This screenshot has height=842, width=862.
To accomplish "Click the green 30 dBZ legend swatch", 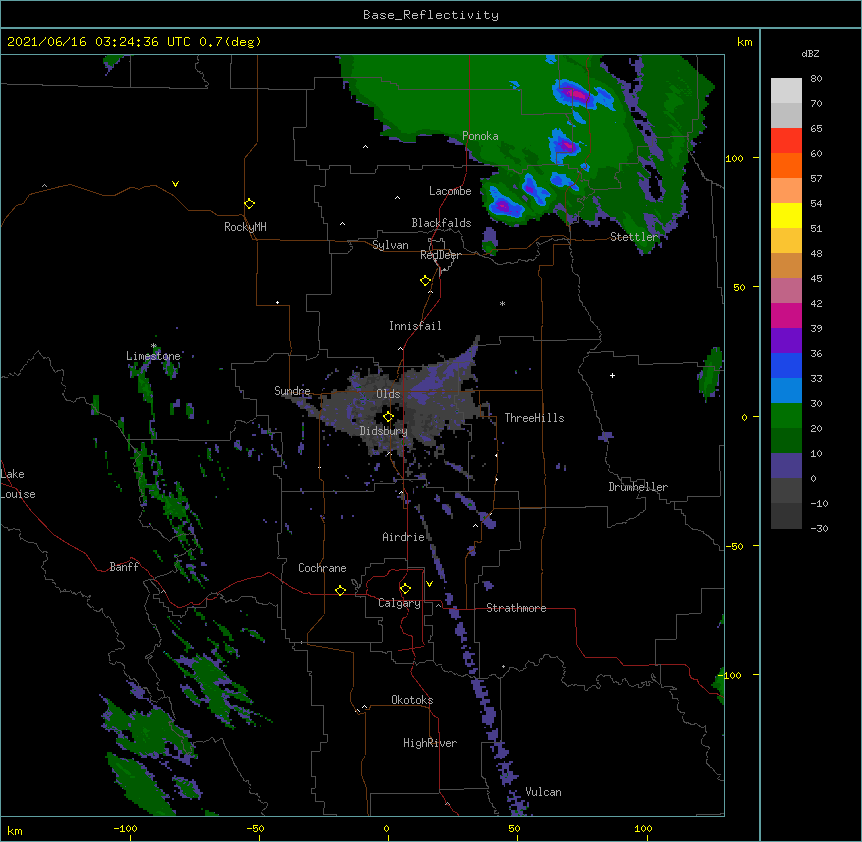I will click(786, 416).
